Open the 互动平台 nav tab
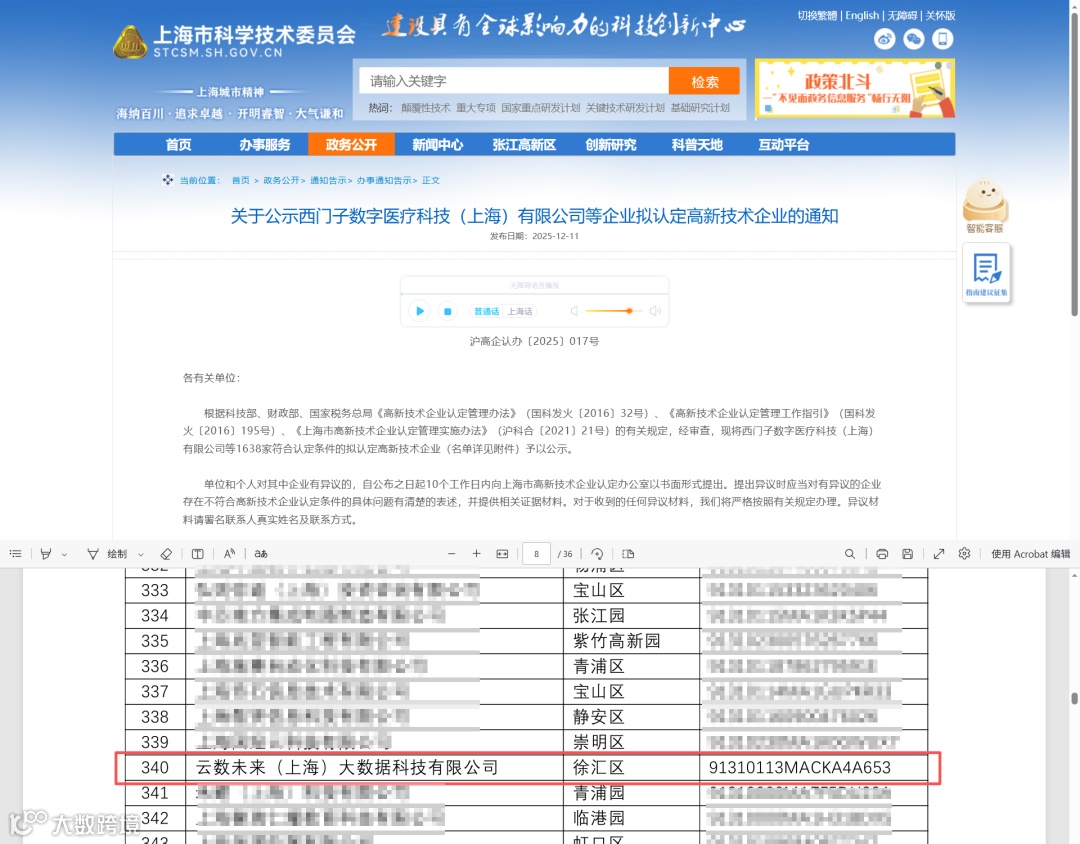This screenshot has width=1080, height=844. 784,145
